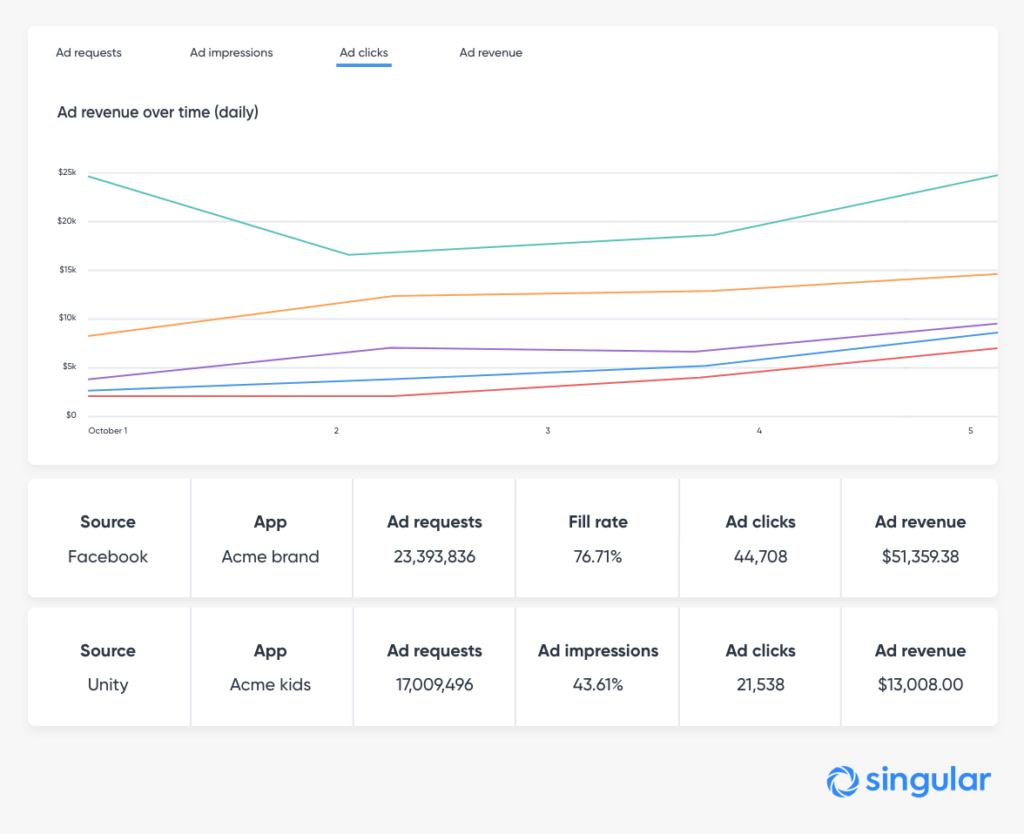The image size is (1024, 834).
Task: Click the $25k y-axis label
Action: tap(67, 172)
